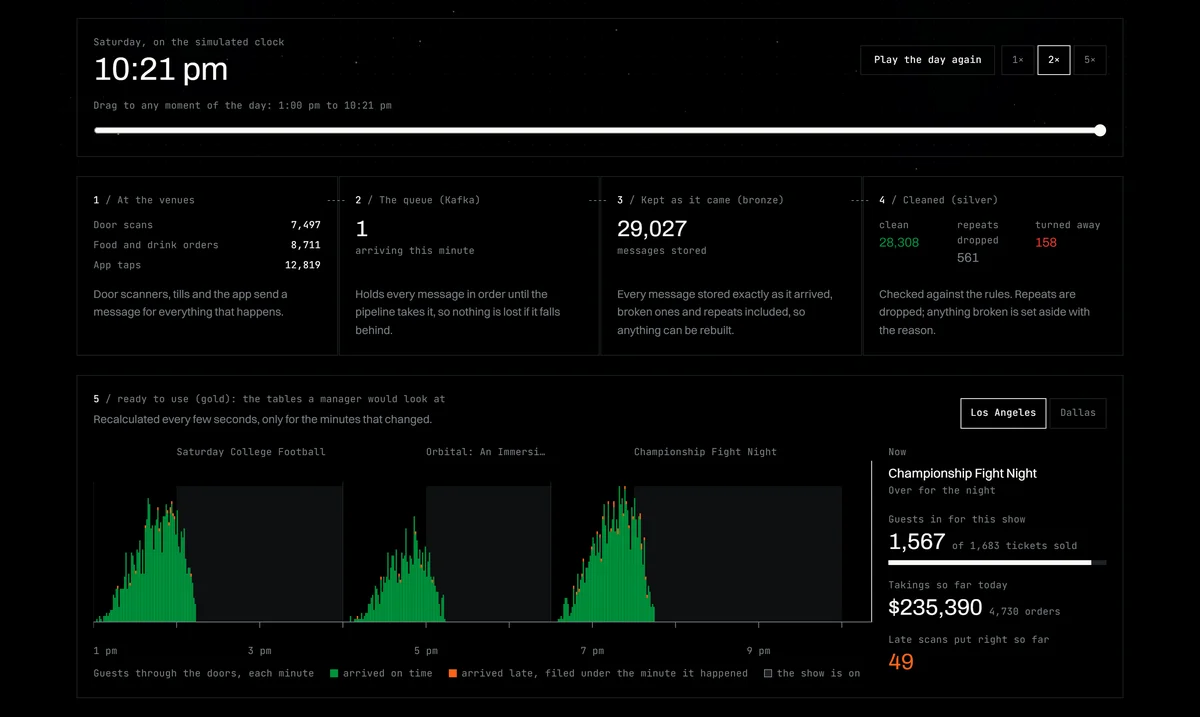Screen dimensions: 1200x717
Task: Click the orange "arrived late" legend swatch
Action: [x=453, y=674]
